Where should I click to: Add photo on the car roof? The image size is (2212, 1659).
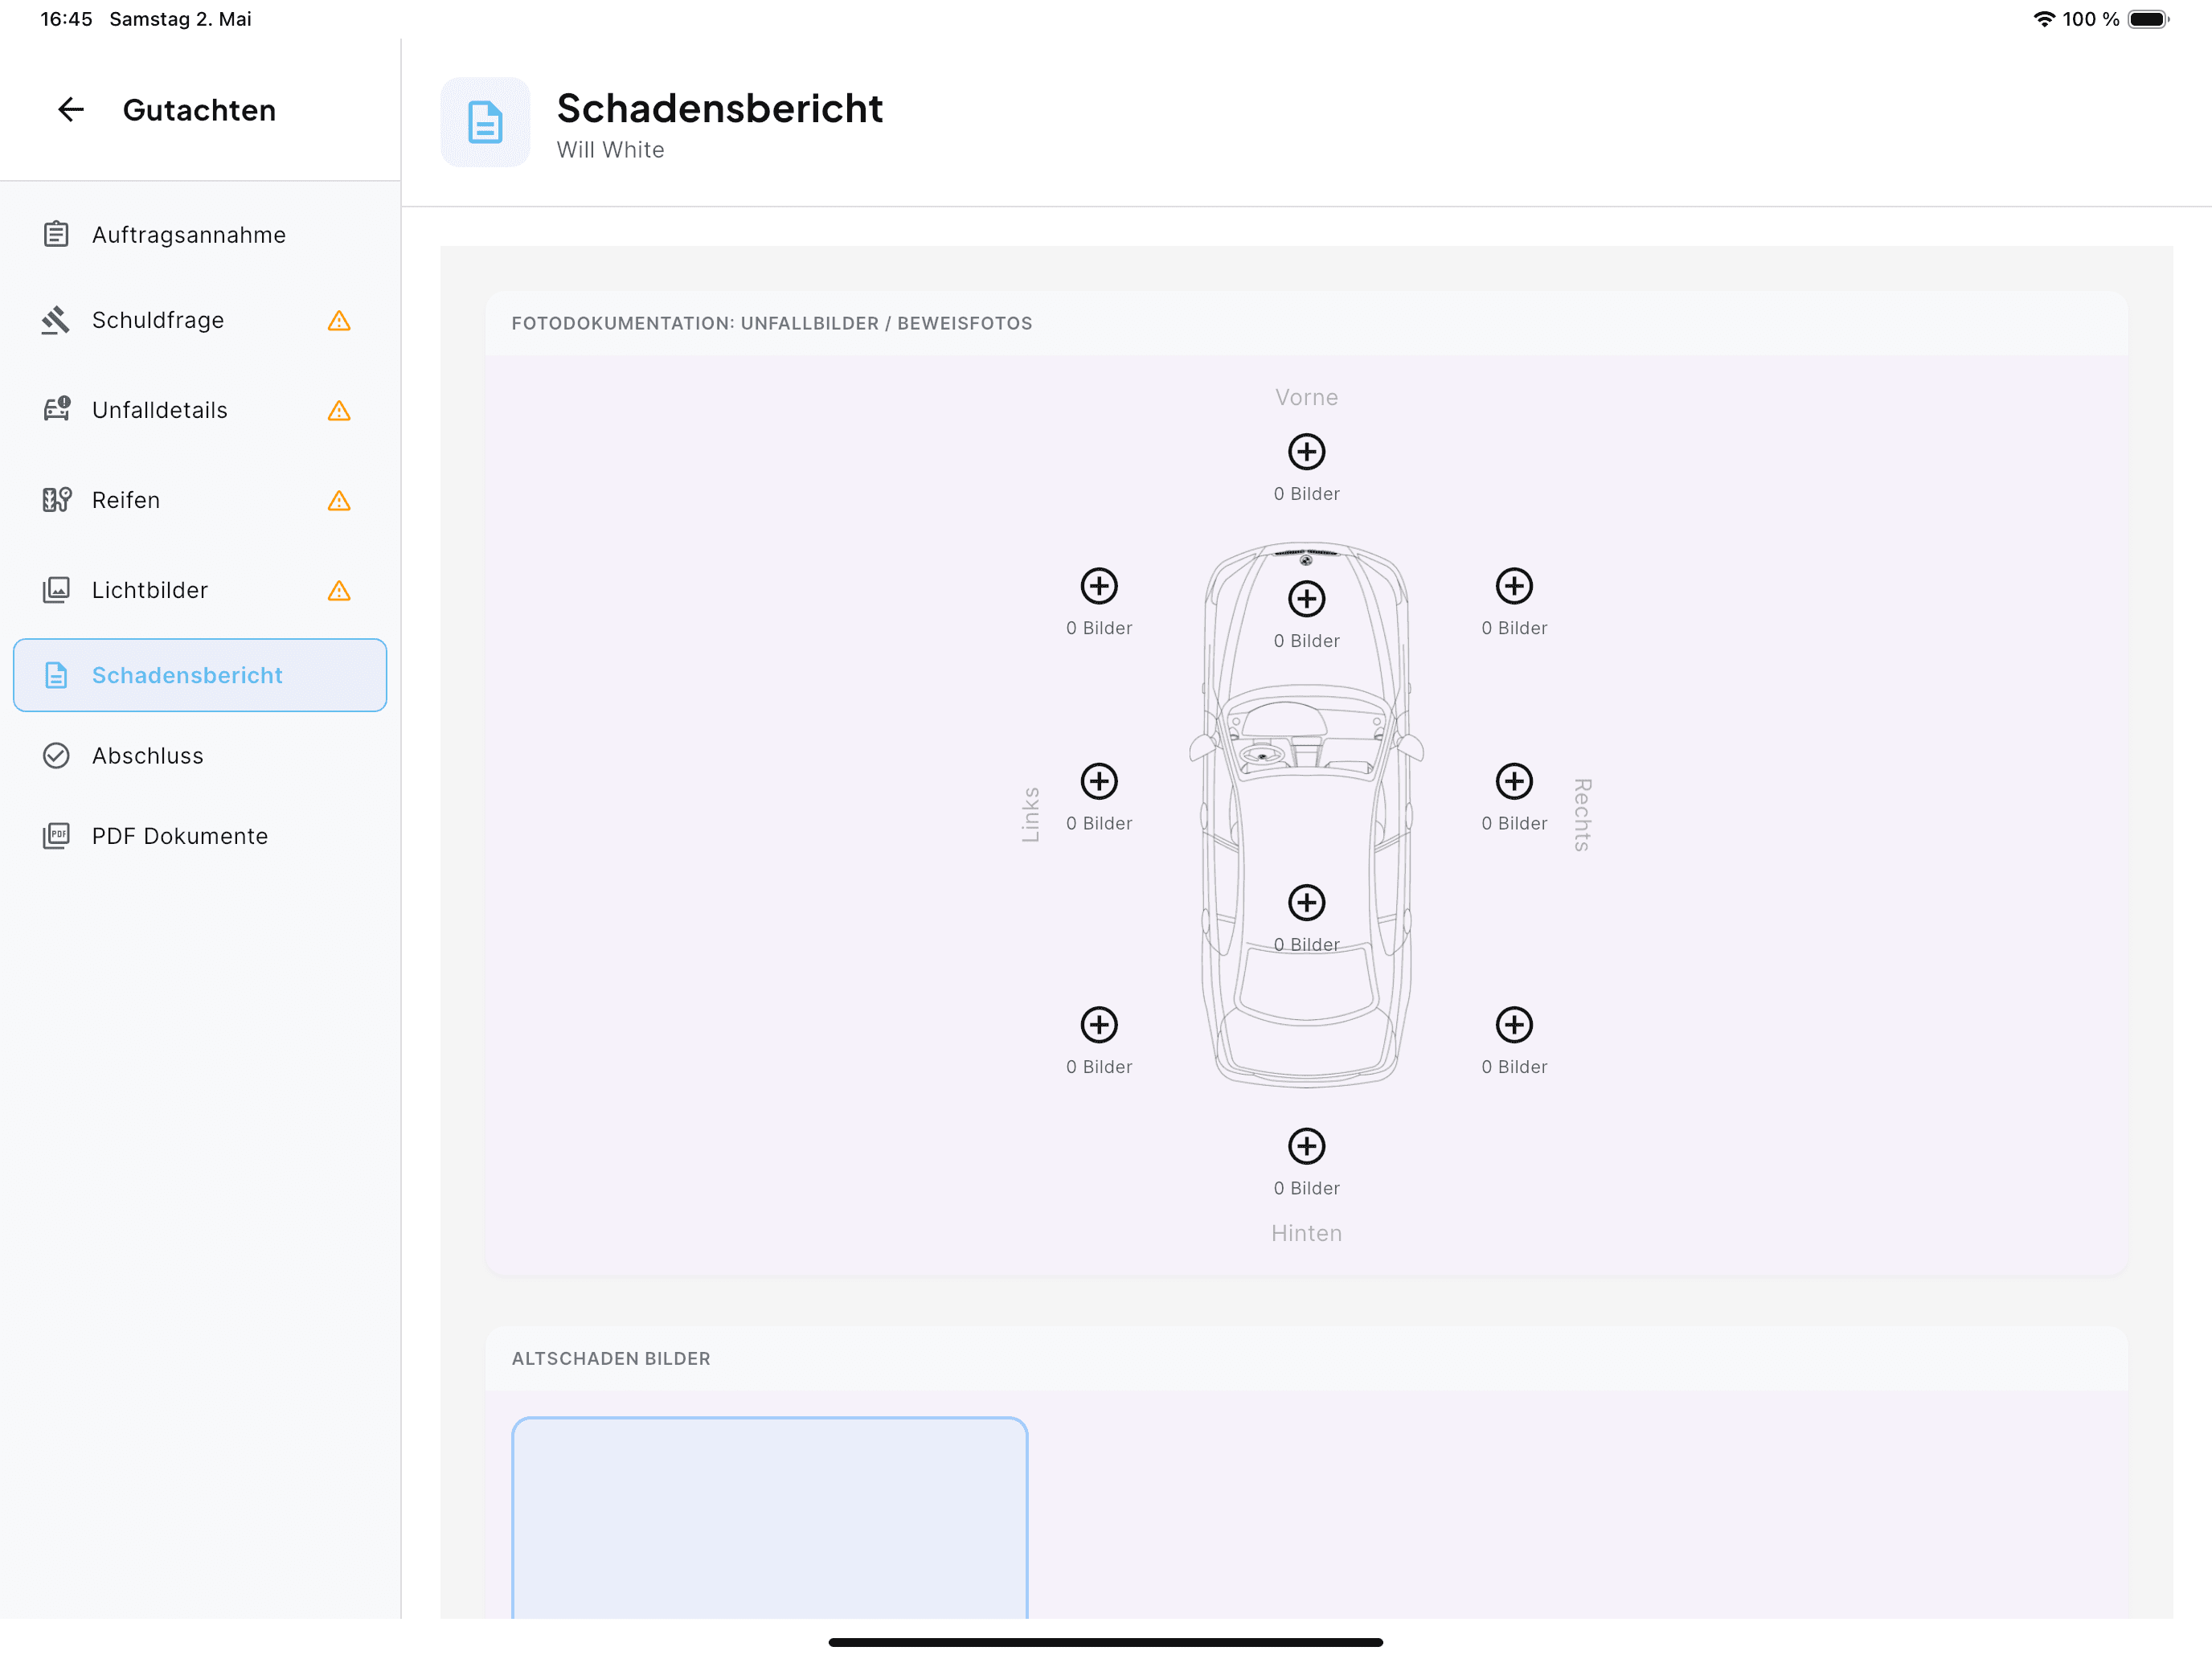[x=1306, y=903]
